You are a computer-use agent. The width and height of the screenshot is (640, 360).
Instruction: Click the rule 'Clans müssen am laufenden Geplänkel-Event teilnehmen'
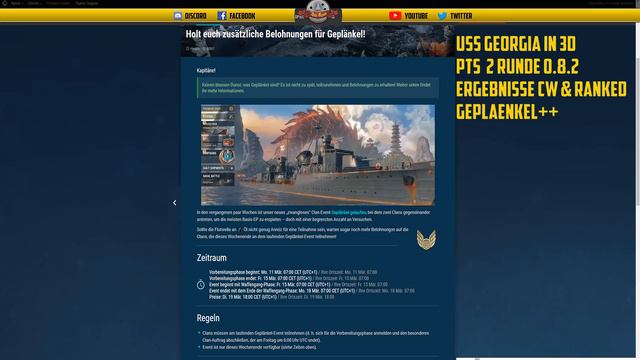[x=316, y=336]
